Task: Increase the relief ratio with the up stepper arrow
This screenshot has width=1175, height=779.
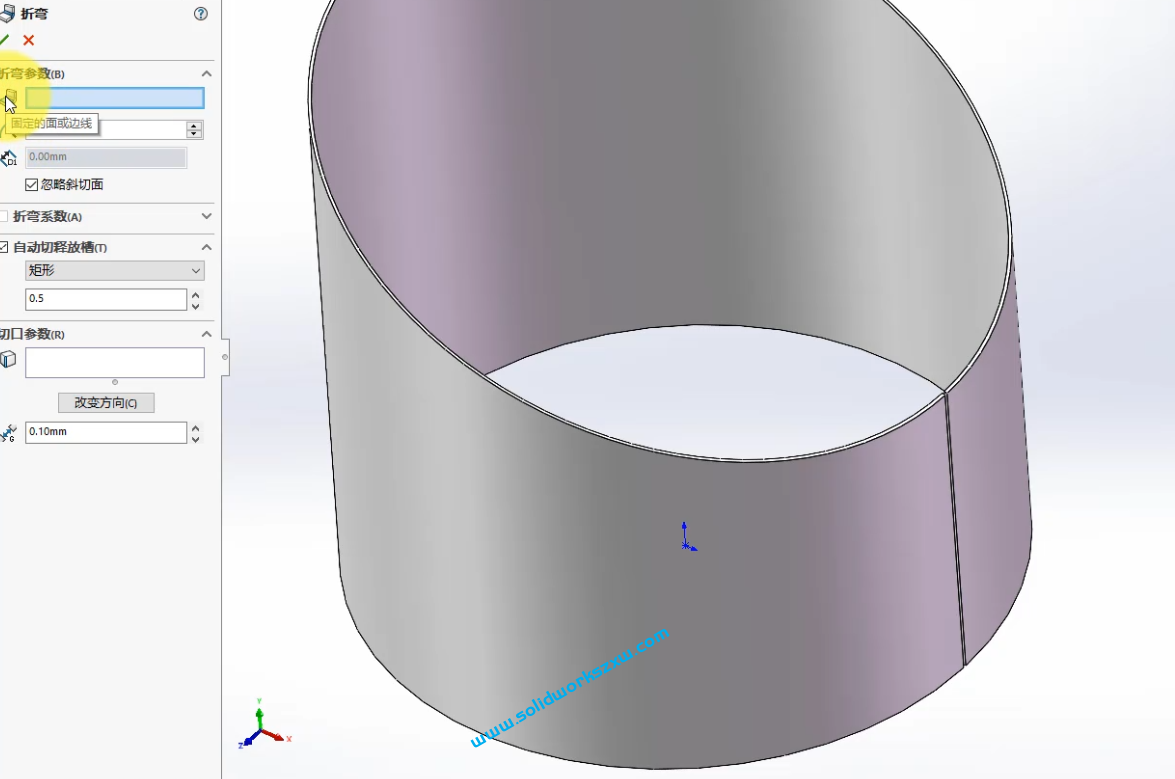Action: coord(195,293)
